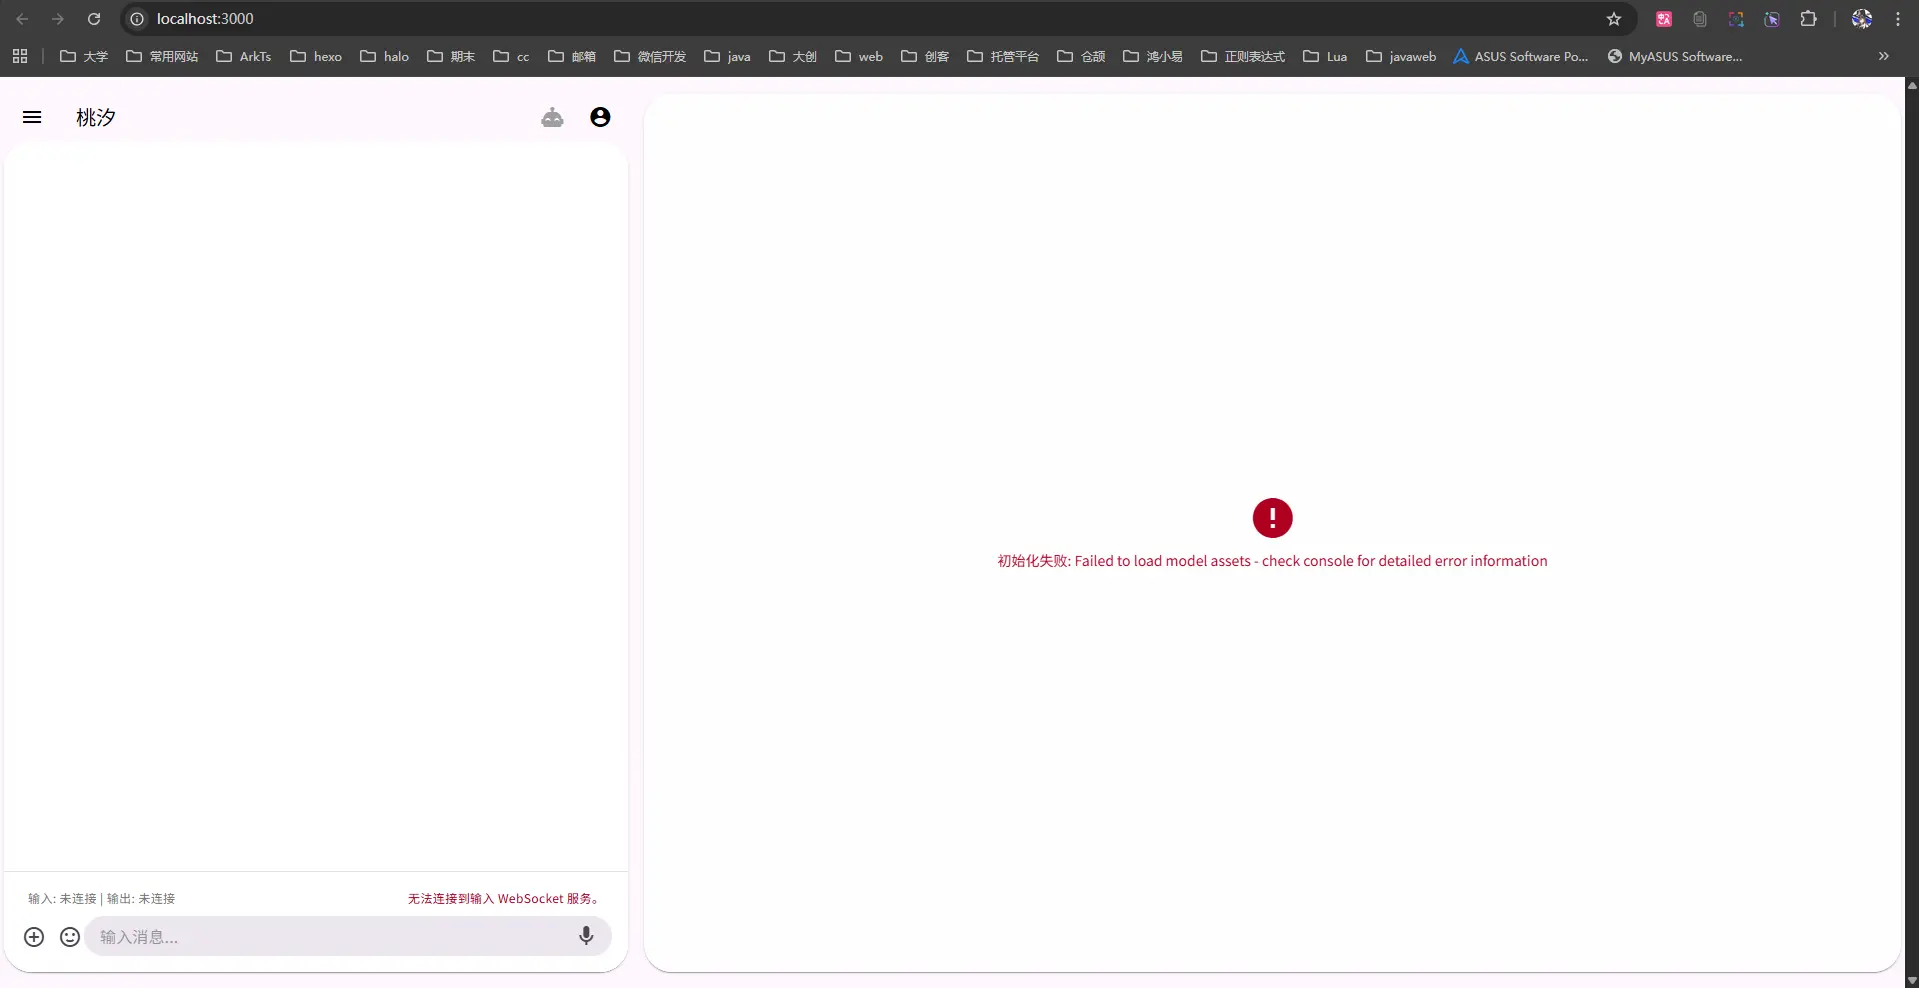The width and height of the screenshot is (1919, 988).
Task: Open the MyASUS Software bookmark link
Action: (1675, 56)
